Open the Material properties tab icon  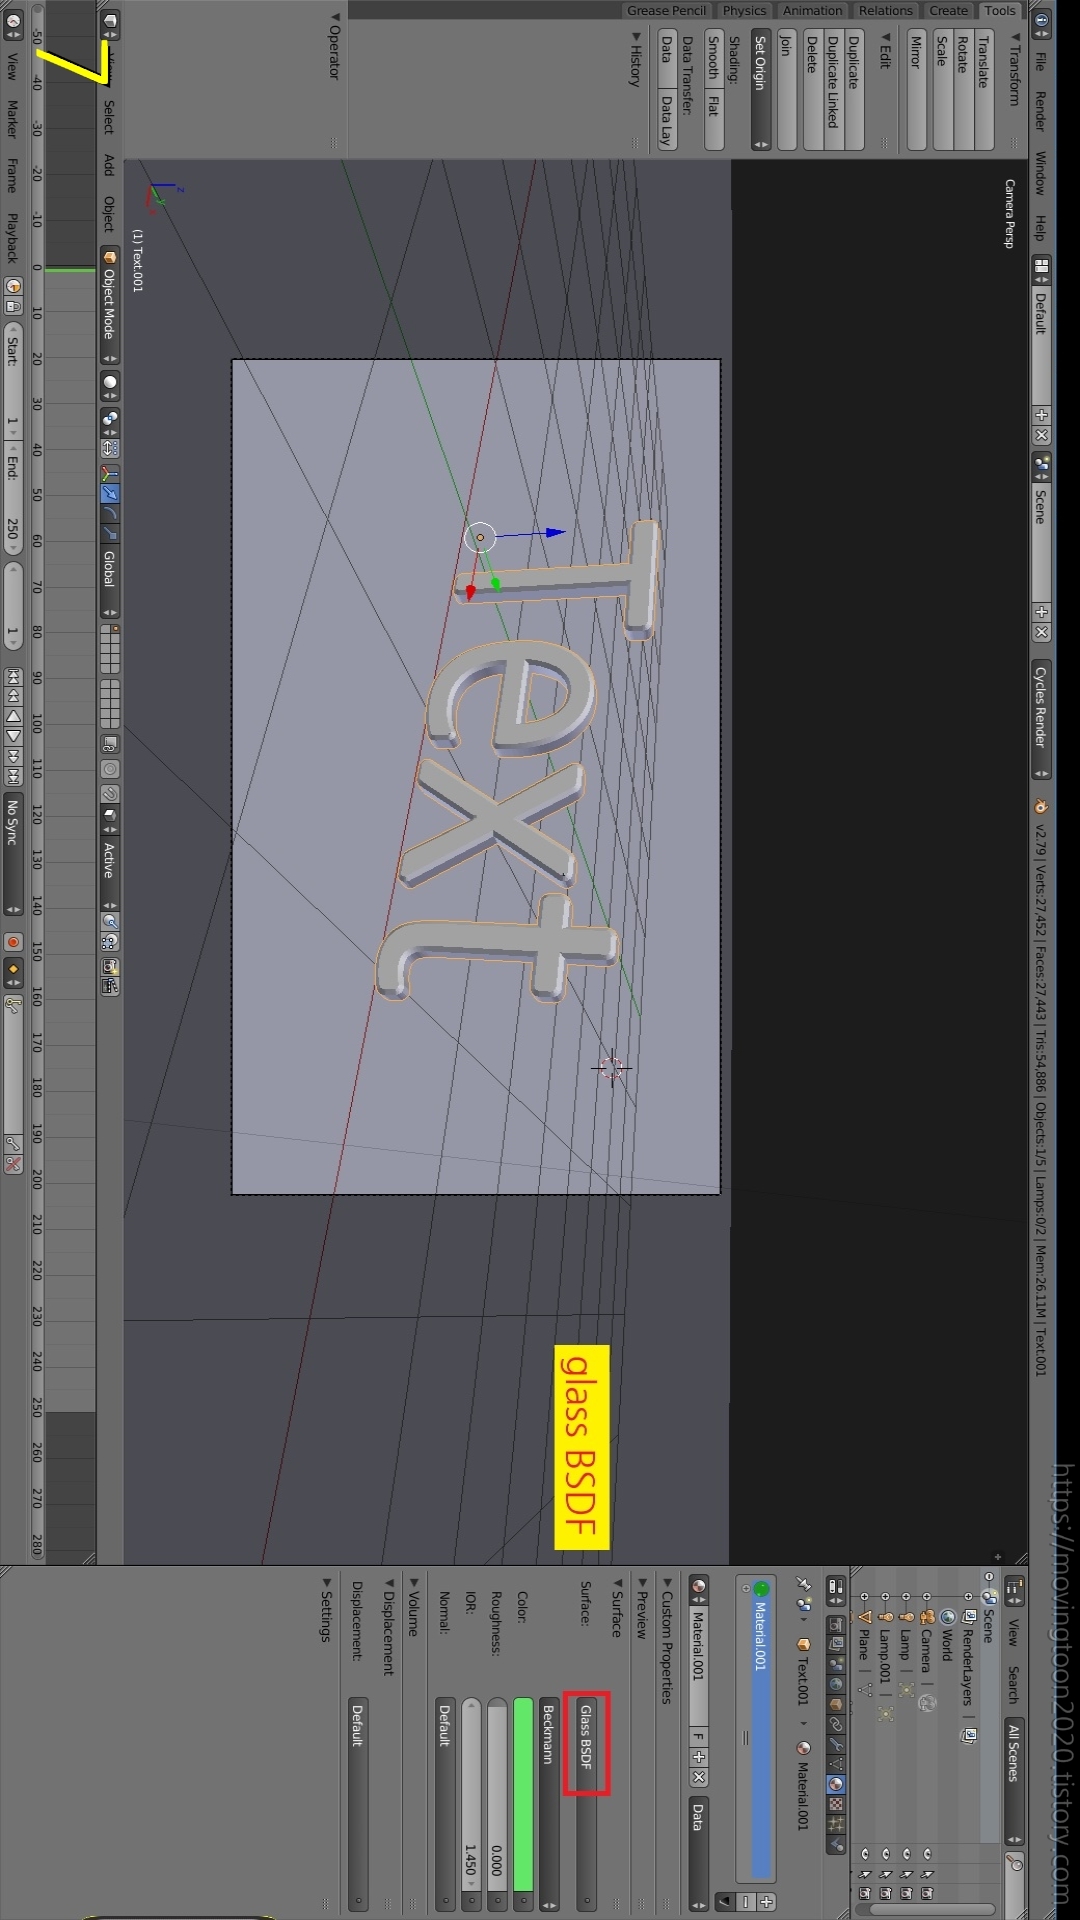point(836,1784)
